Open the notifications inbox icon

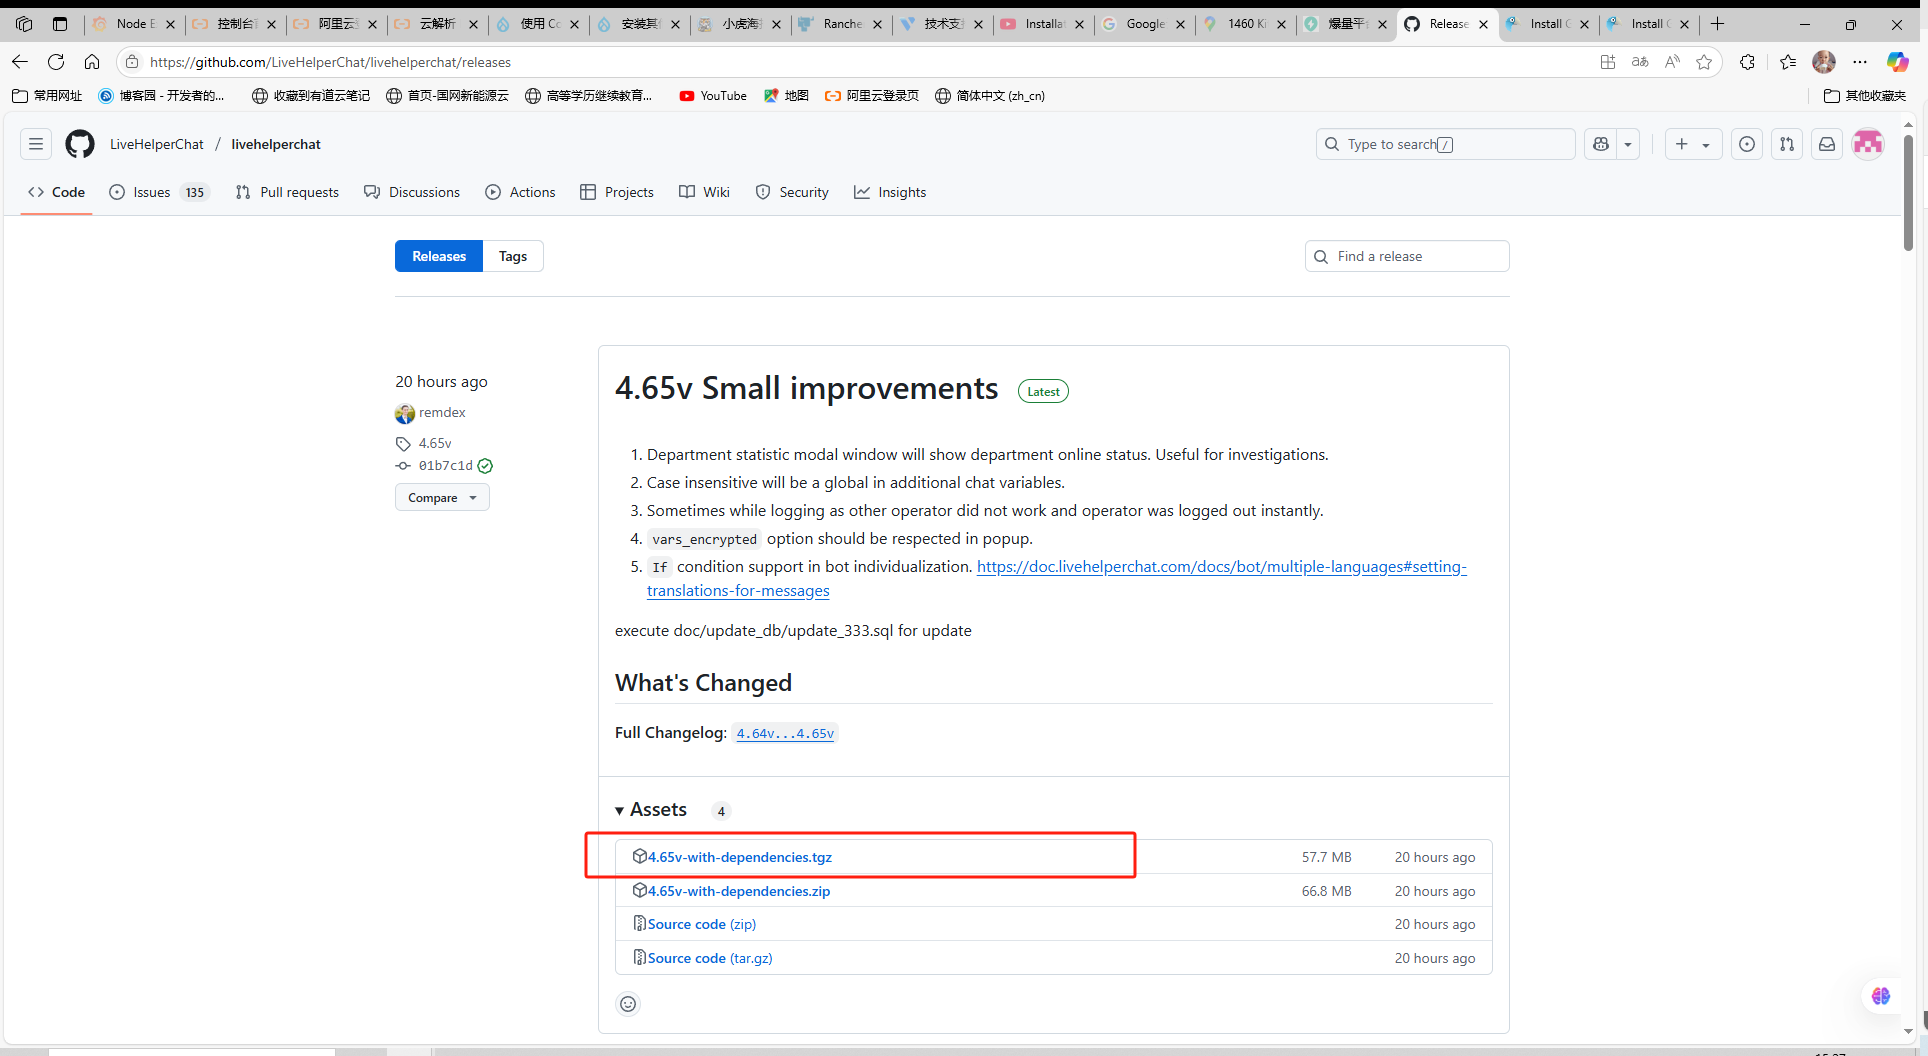coord(1827,144)
